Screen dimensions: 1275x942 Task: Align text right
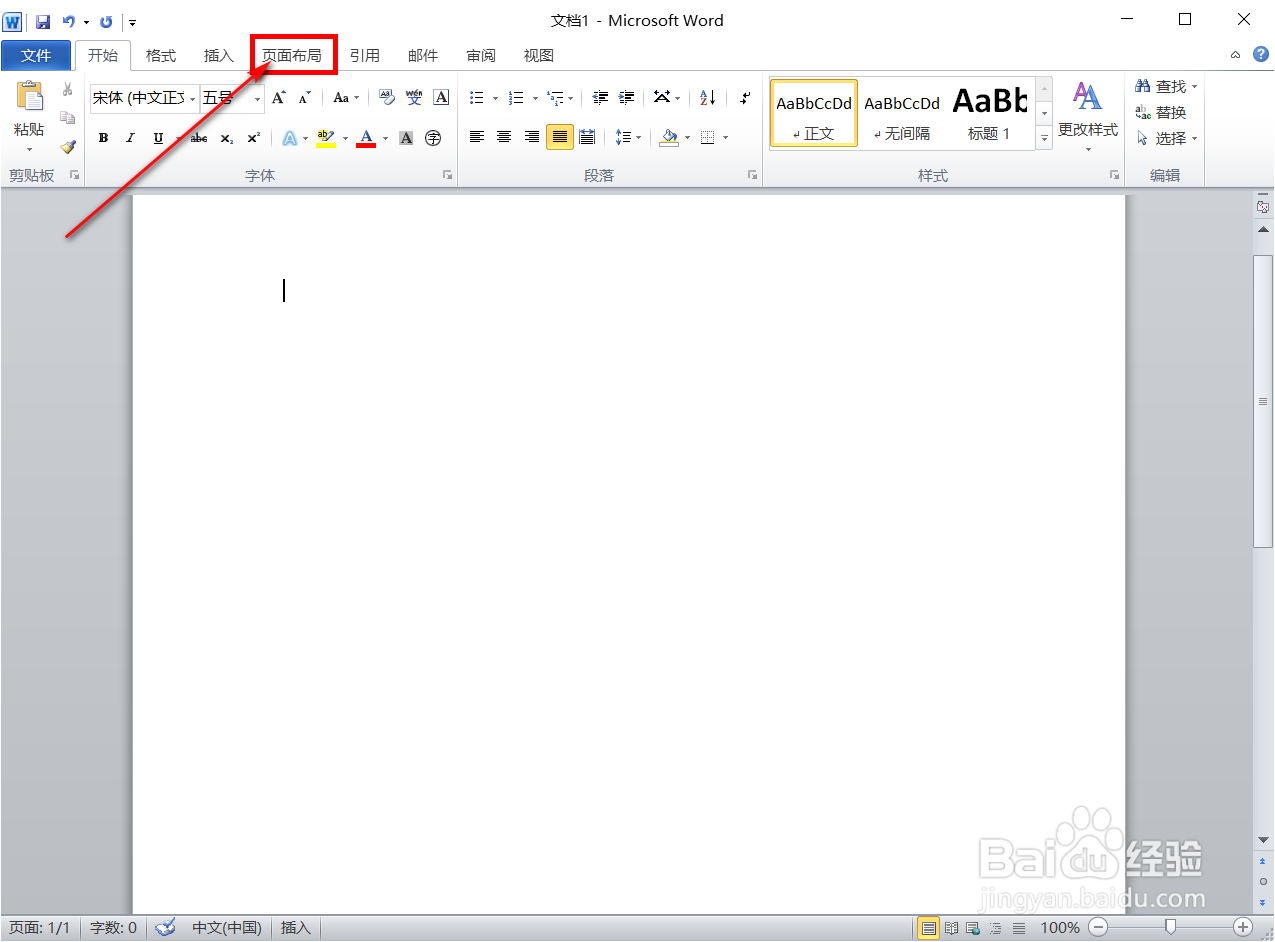coord(532,137)
